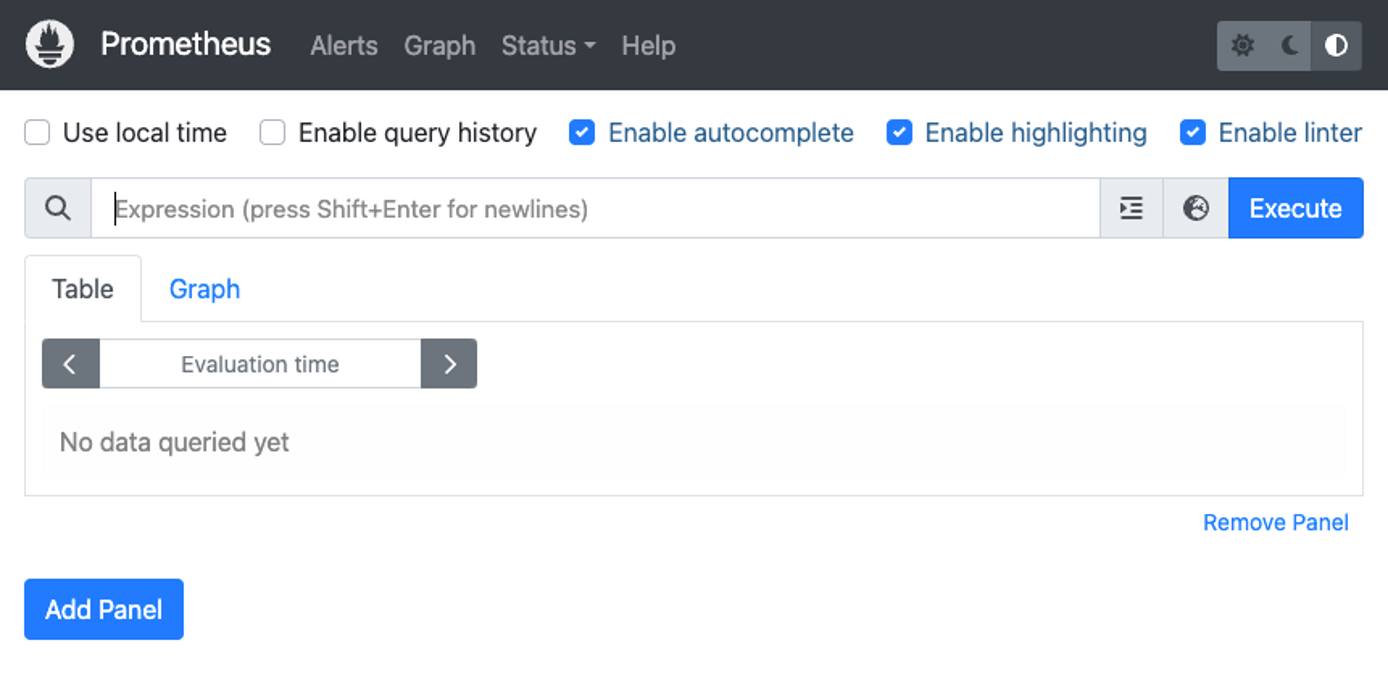1388x677 pixels.
Task: Click the Execute button
Action: point(1296,208)
